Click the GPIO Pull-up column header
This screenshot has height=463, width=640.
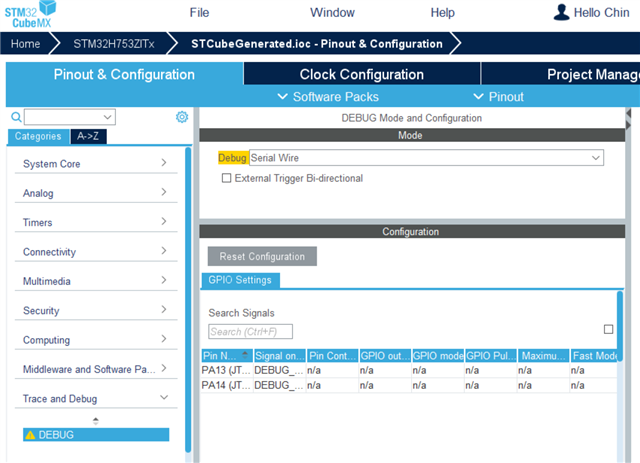[x=491, y=356]
